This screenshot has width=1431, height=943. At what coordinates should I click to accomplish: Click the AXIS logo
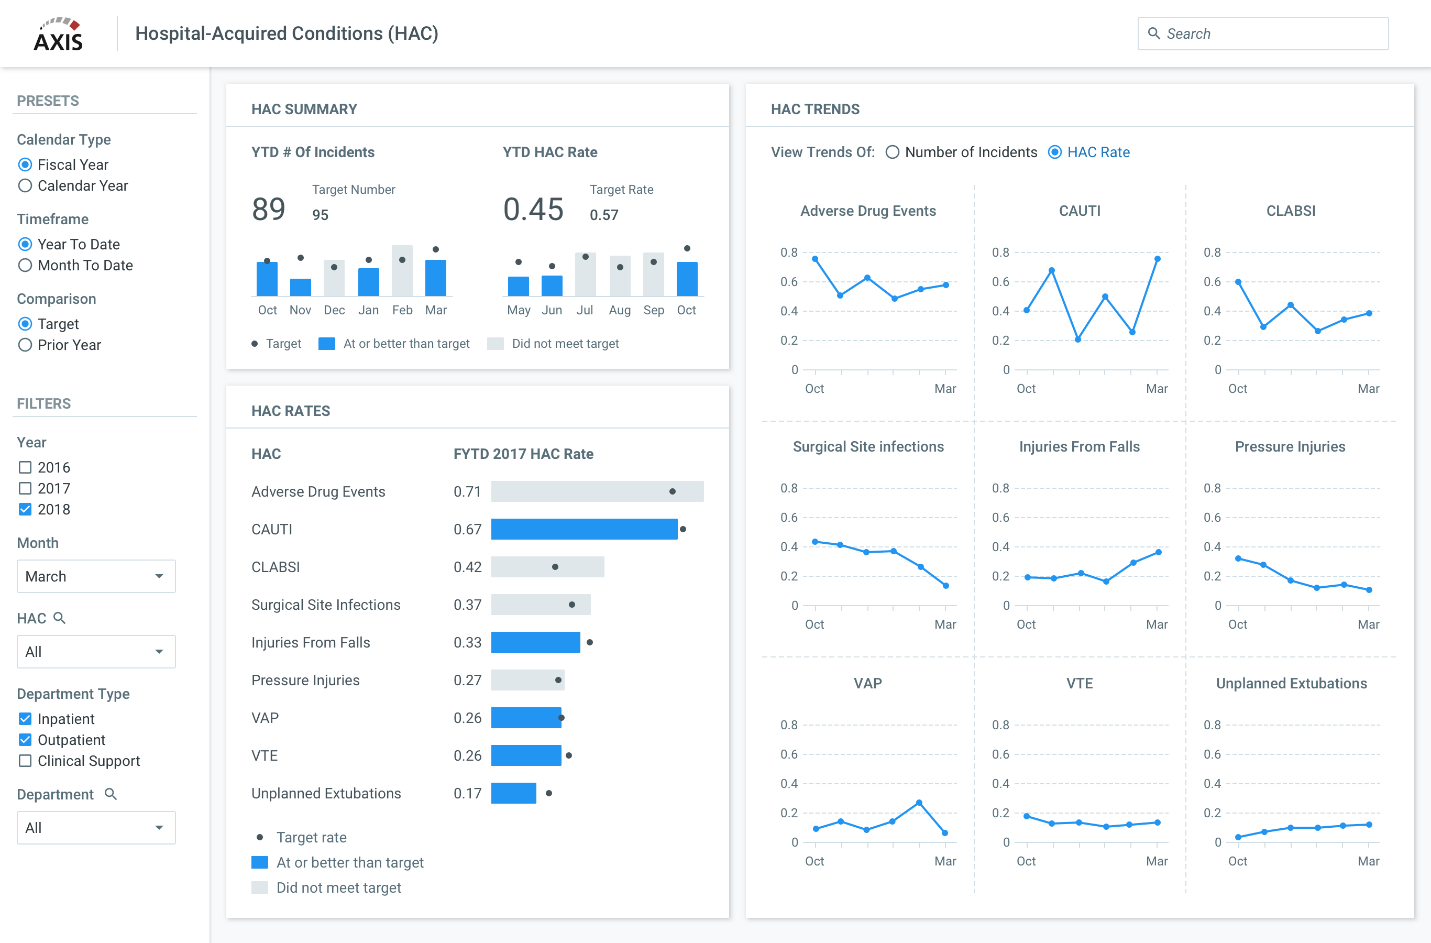(x=57, y=33)
